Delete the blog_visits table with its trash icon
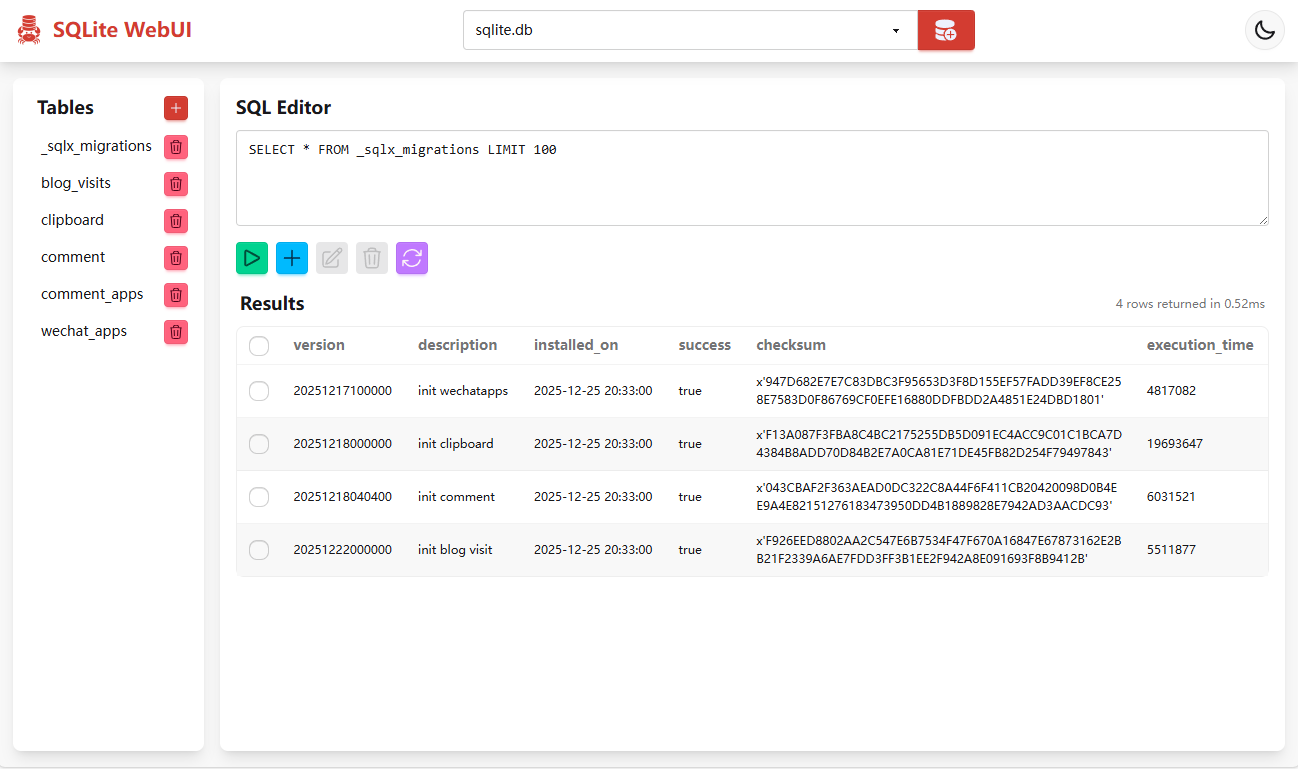Screen dimensions: 1298x769 pyautogui.click(x=175, y=184)
